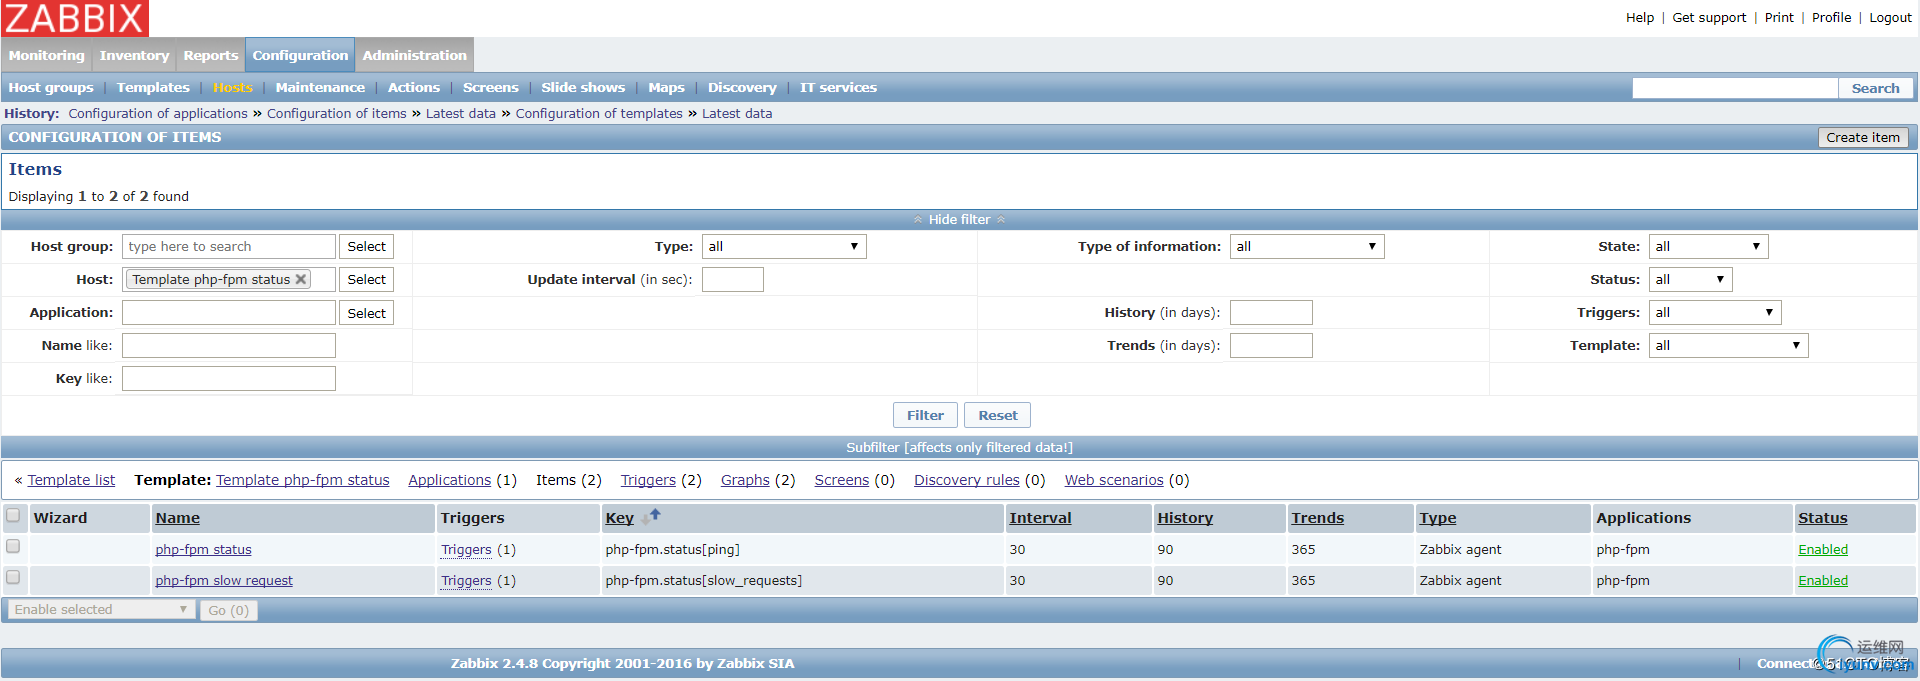Click Select next to Host group
Viewport: 1920px width, 681px height.
366,246
